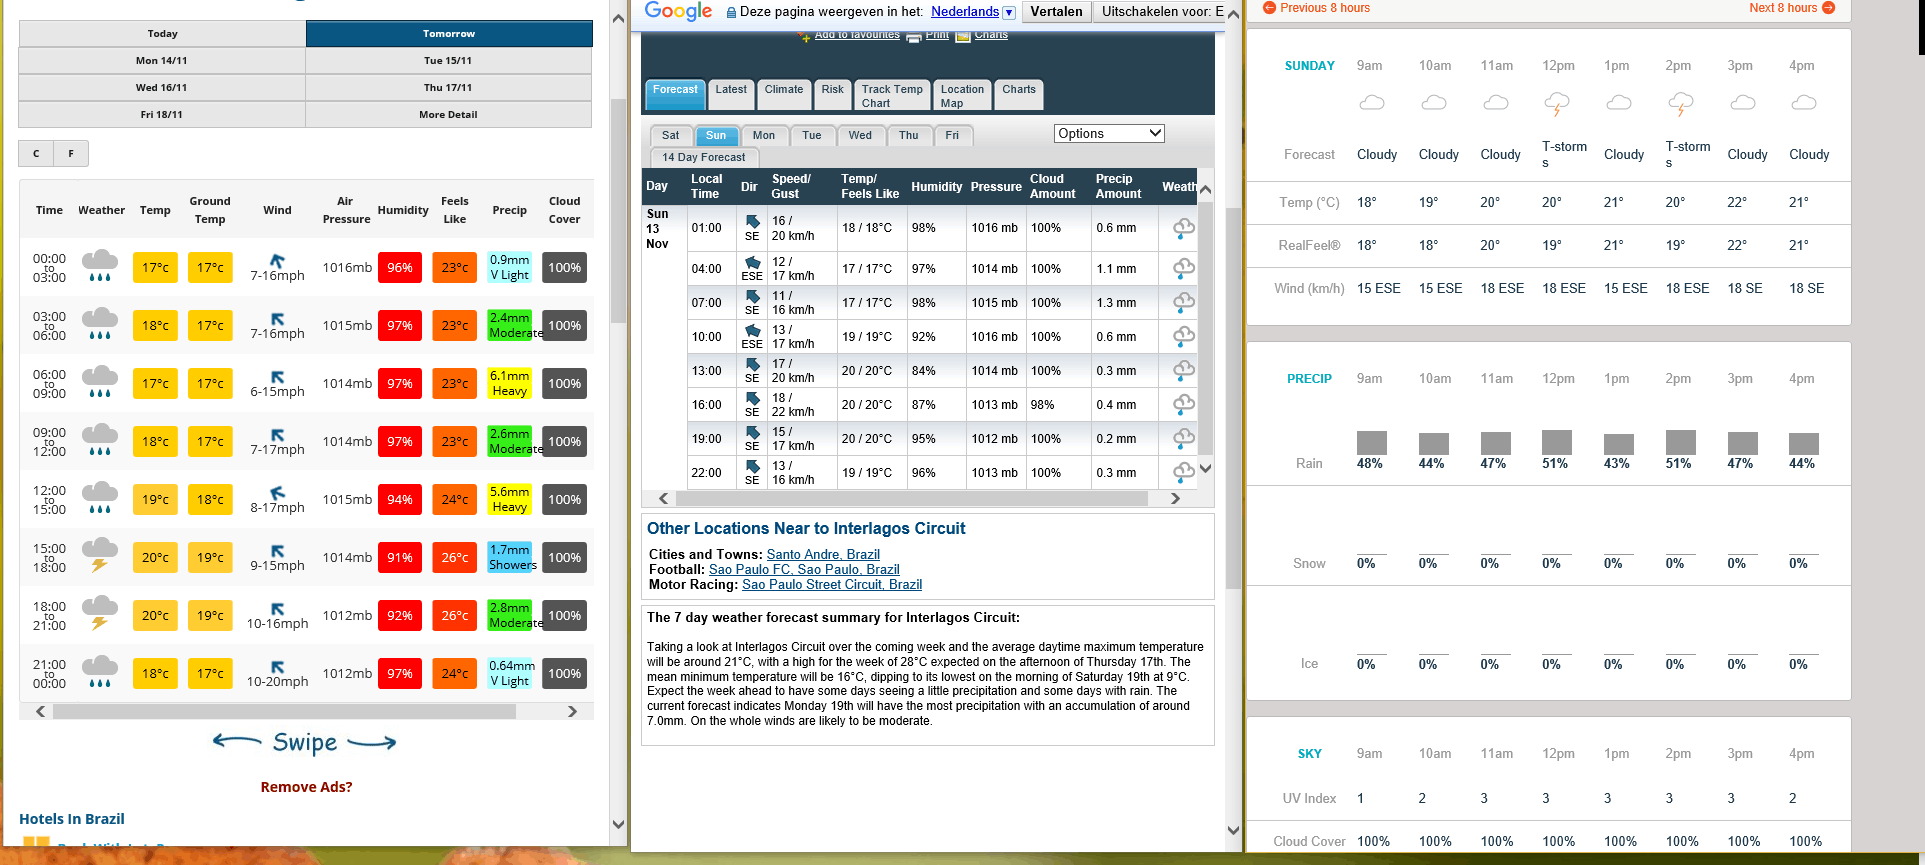Viewport: 1925px width, 865px height.
Task: Open the 14 Day Forecast tab
Action: pyautogui.click(x=704, y=157)
